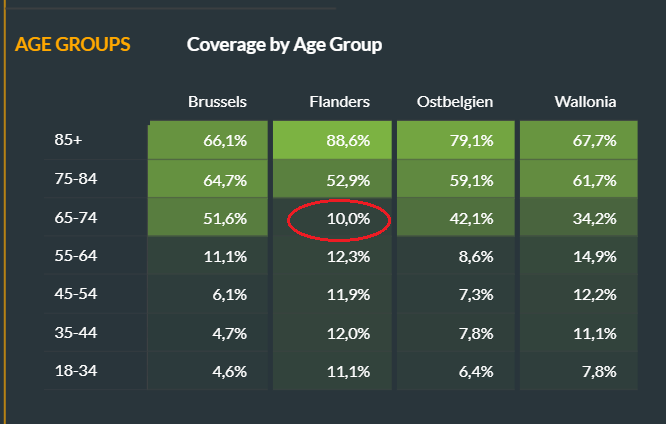The image size is (666, 424).
Task: Click the AGE GROUPS section heading
Action: [x=73, y=45]
